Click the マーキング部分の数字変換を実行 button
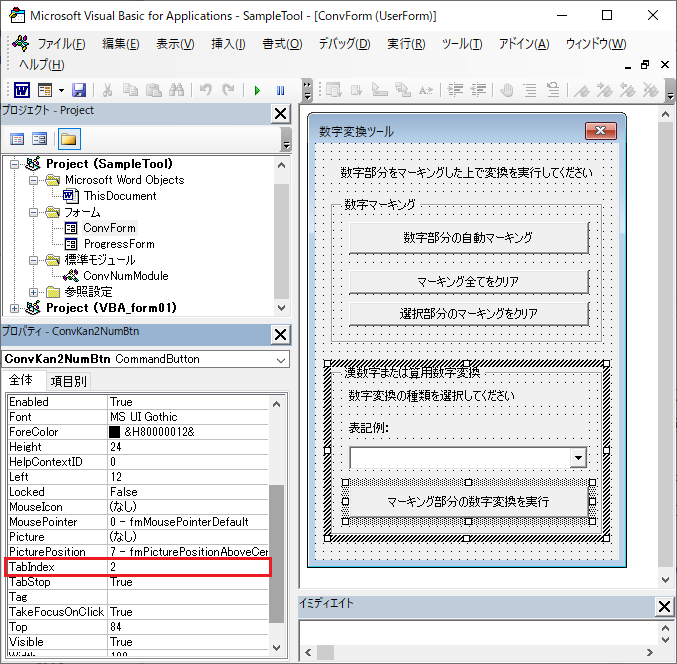 [469, 502]
